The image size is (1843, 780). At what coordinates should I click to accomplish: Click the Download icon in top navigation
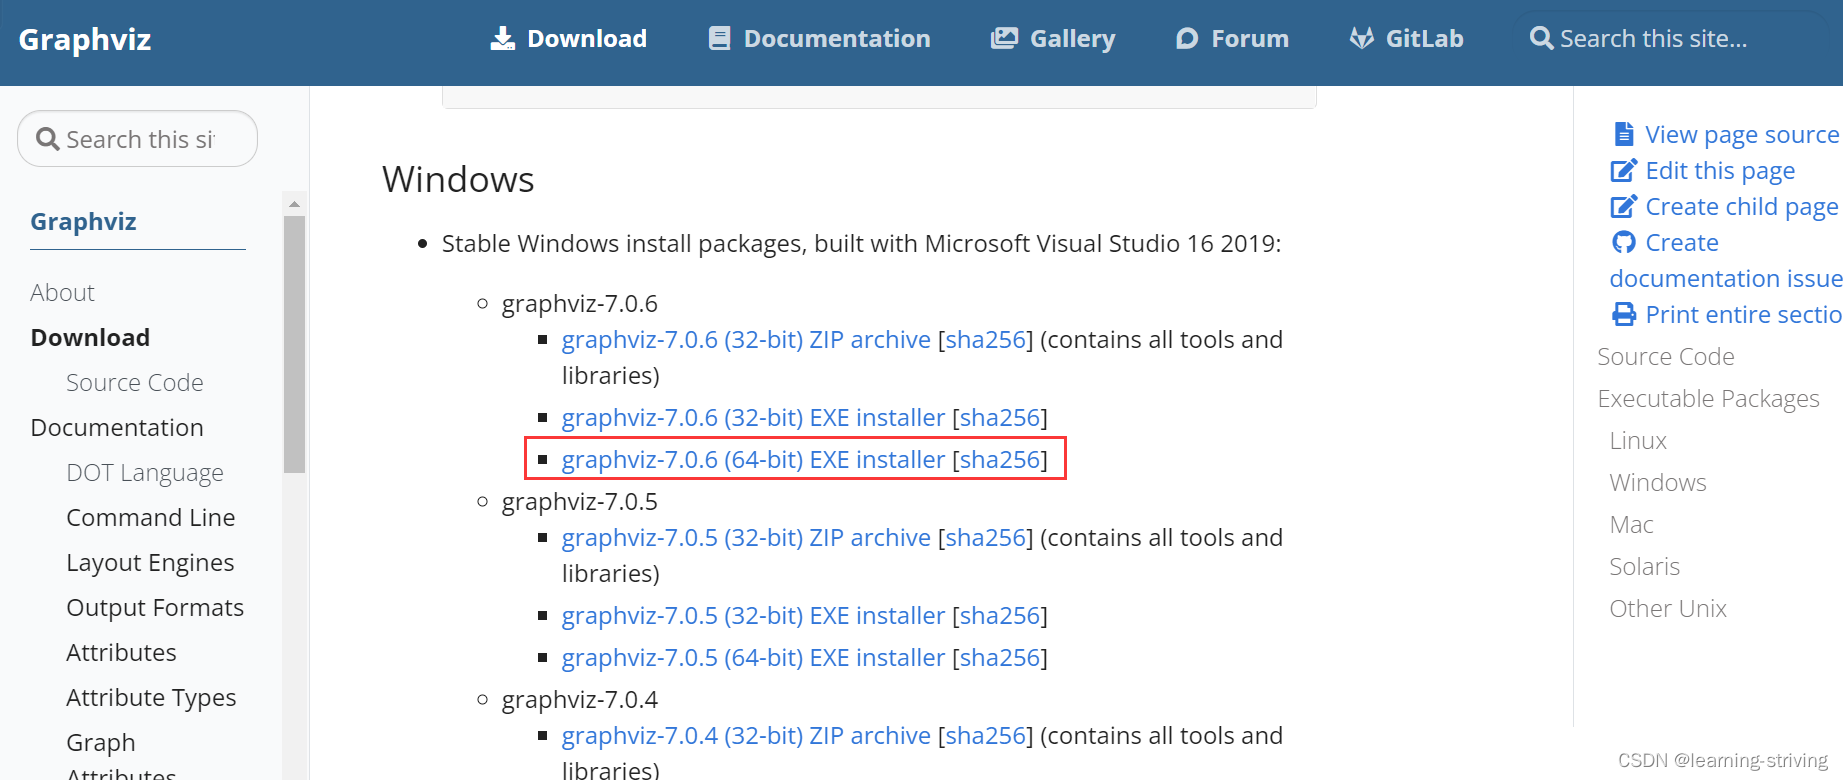click(503, 38)
